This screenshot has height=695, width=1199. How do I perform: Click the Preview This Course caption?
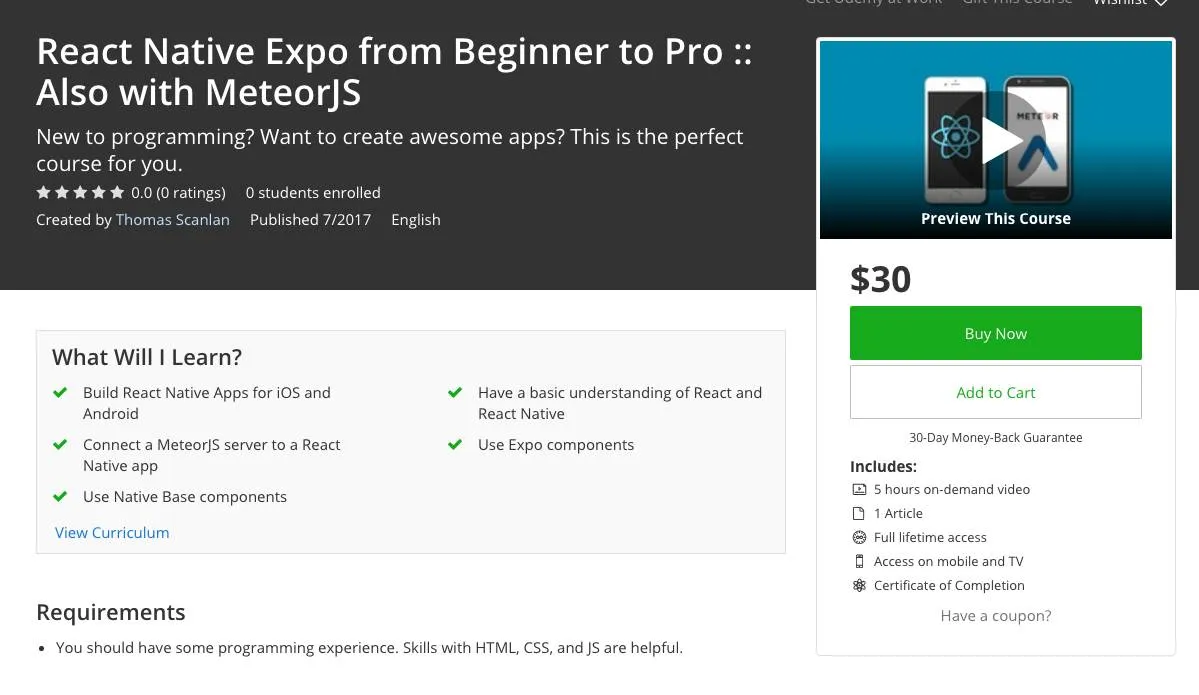click(995, 219)
